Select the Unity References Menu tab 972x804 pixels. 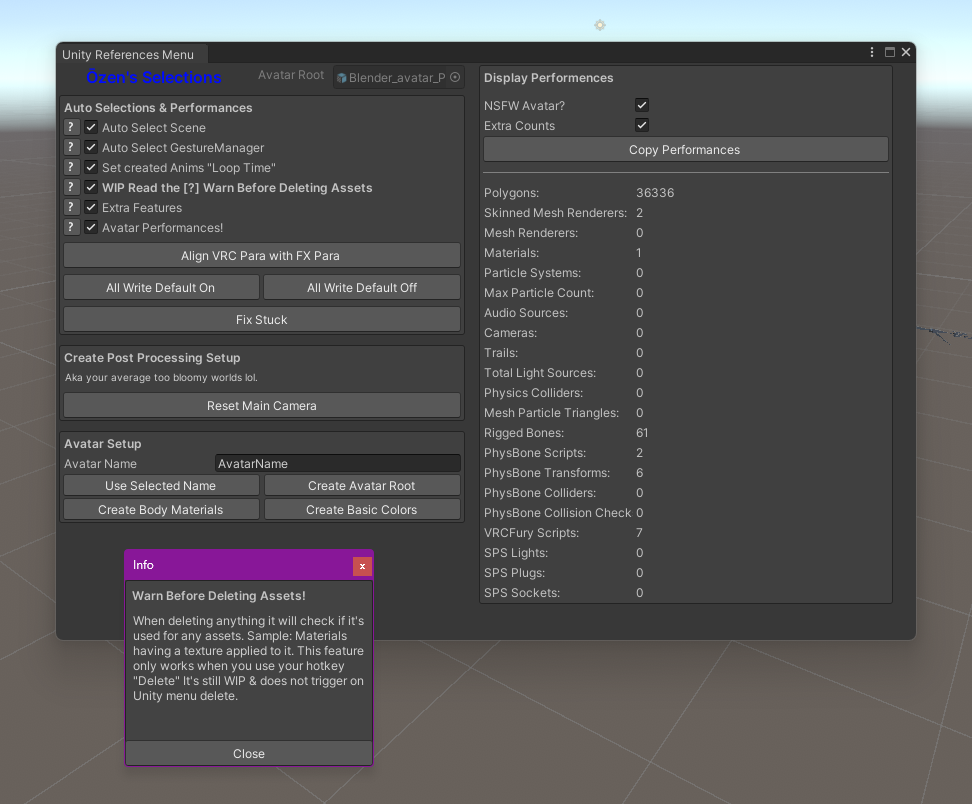coord(128,55)
